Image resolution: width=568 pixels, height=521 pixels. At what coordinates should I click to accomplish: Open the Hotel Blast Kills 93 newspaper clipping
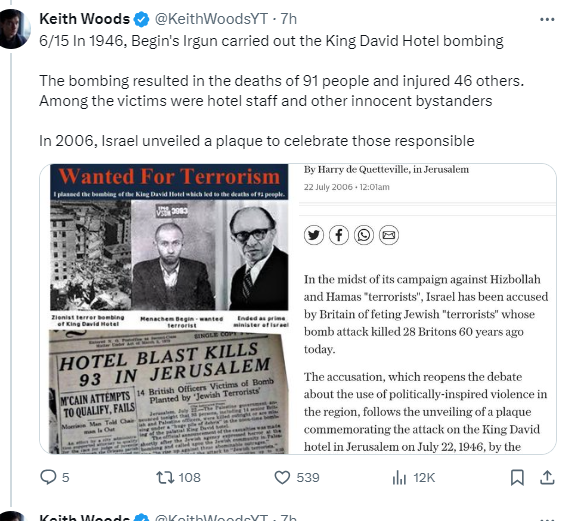[169, 392]
